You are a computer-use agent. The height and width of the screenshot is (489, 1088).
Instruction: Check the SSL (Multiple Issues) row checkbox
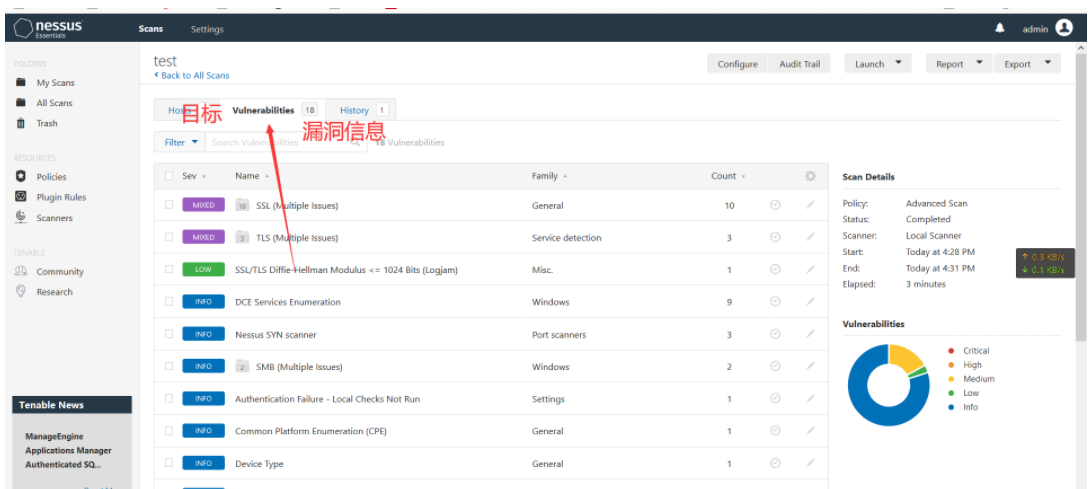[169, 205]
